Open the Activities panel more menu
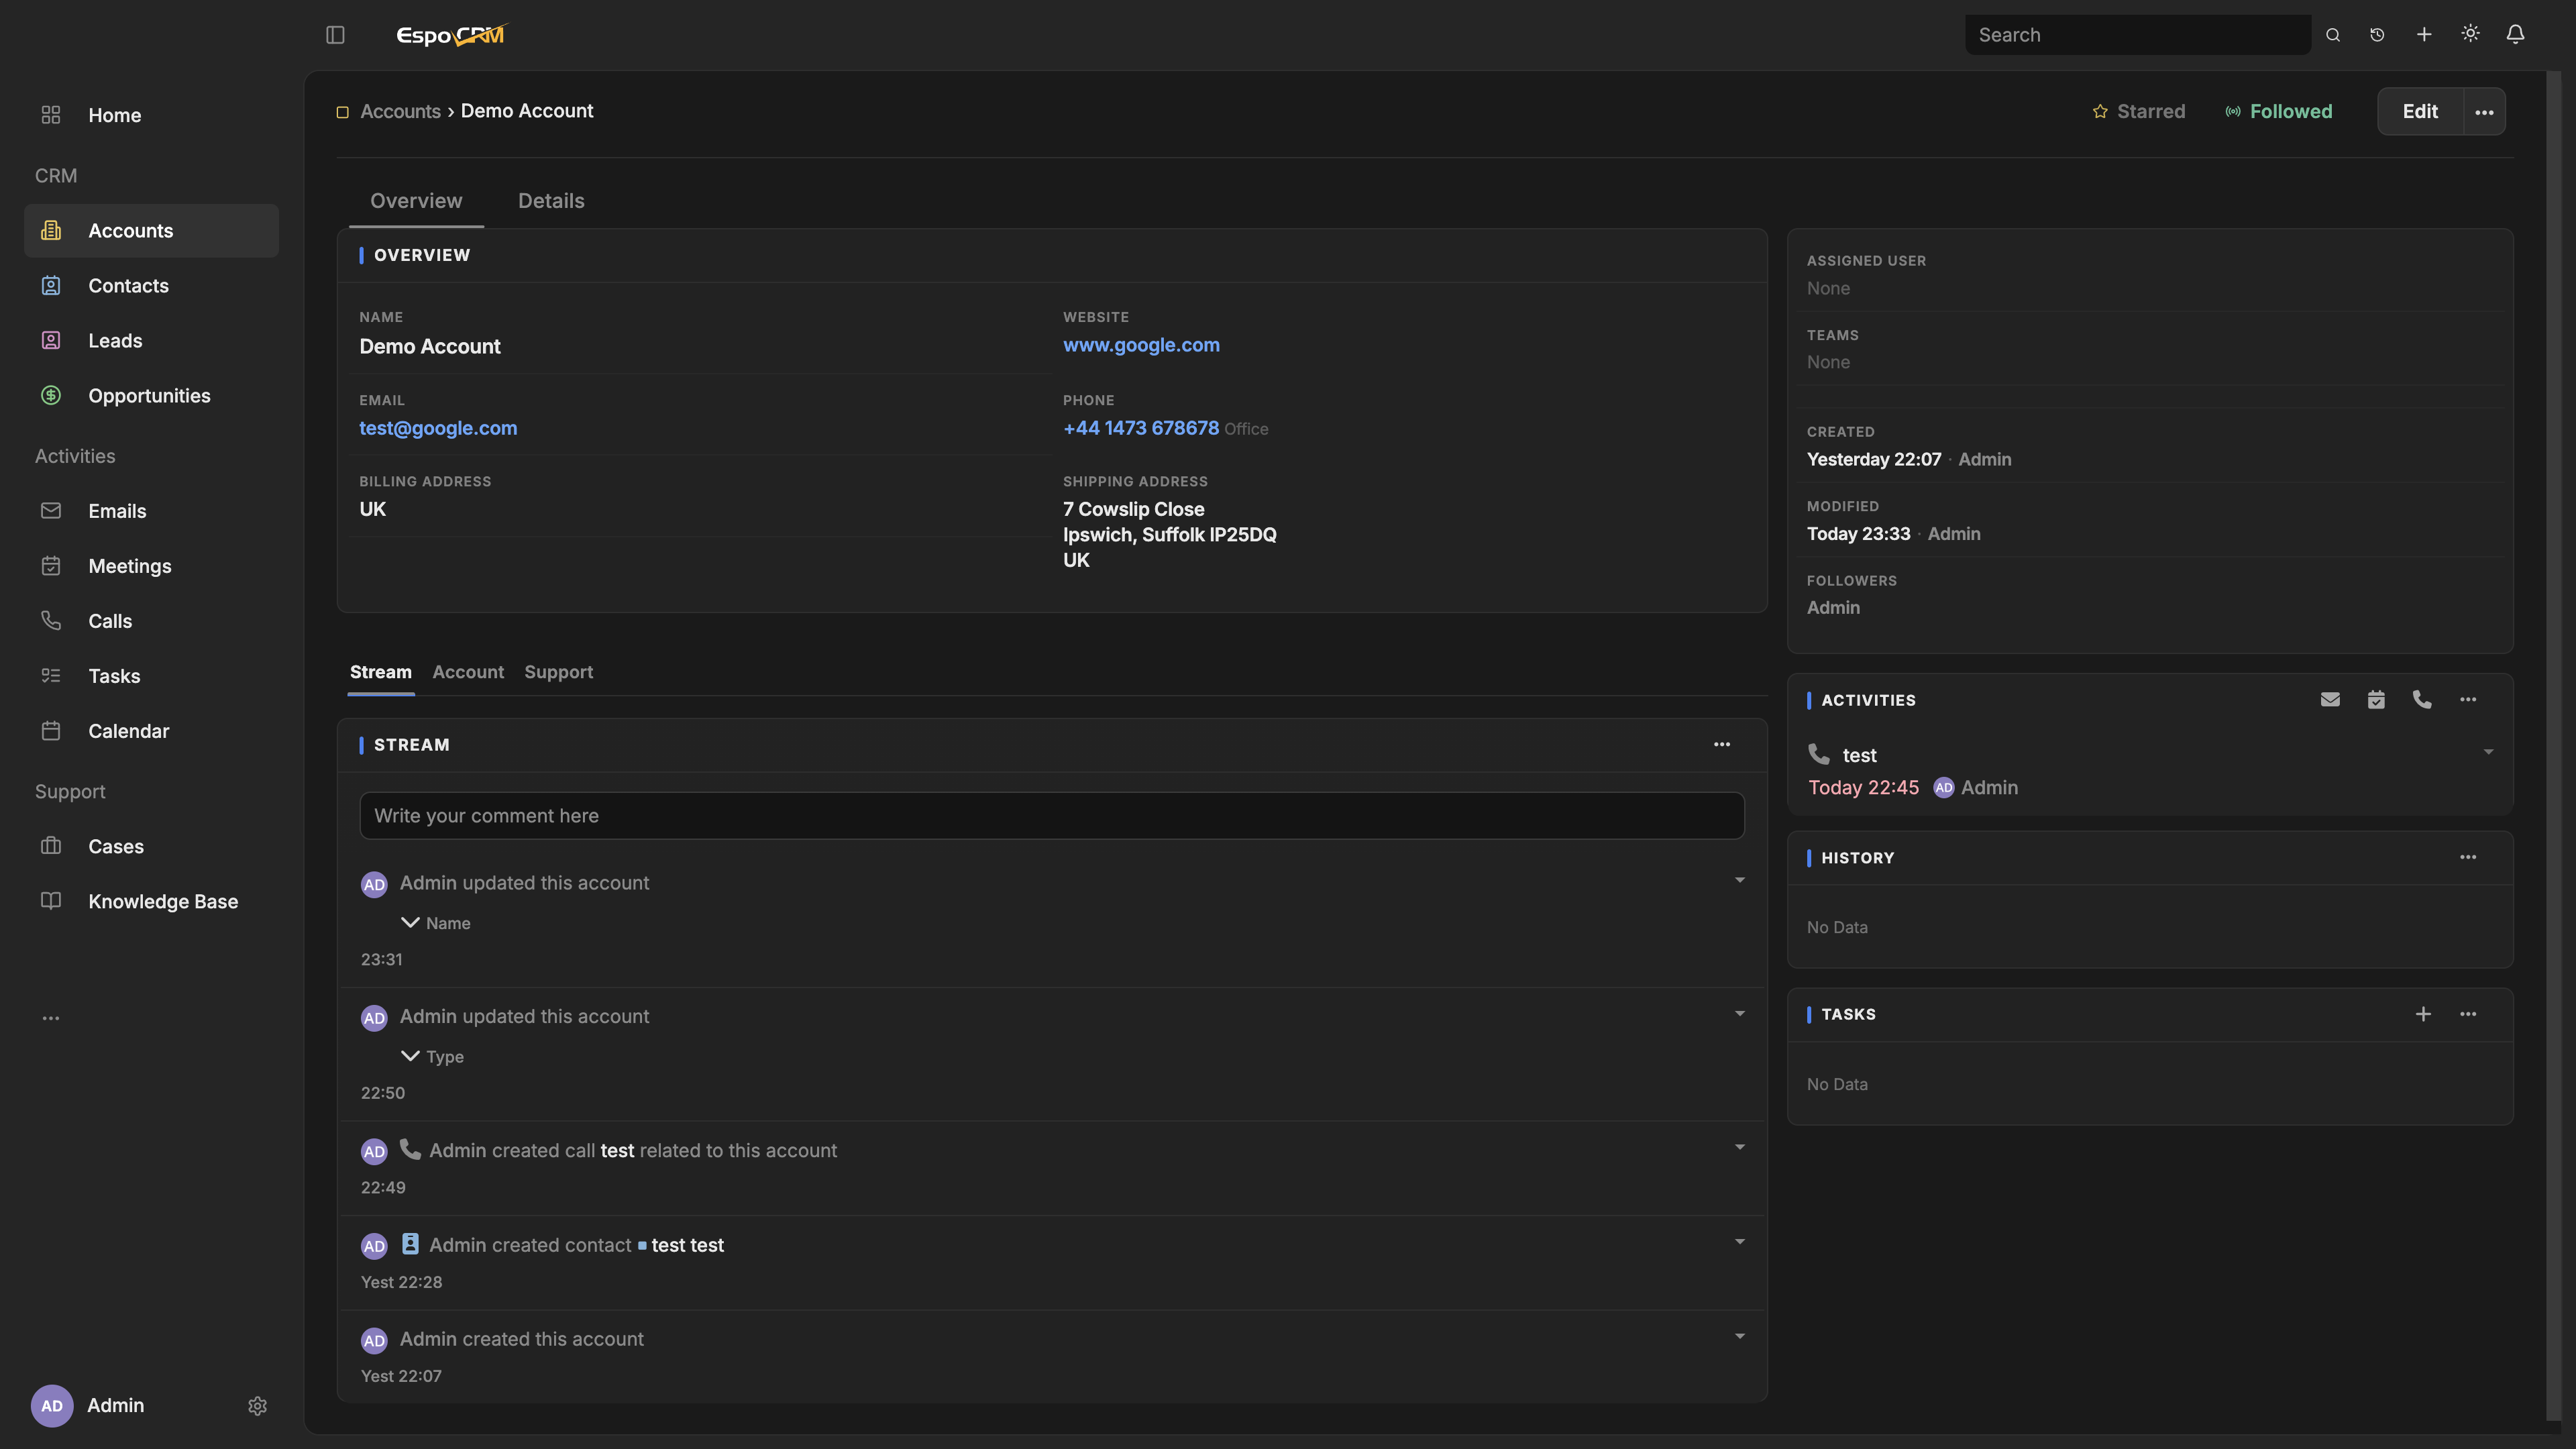 [2468, 700]
